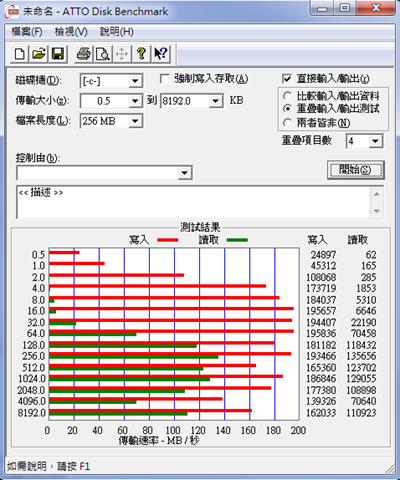Click the 4096.0 row label in chart

(32, 401)
